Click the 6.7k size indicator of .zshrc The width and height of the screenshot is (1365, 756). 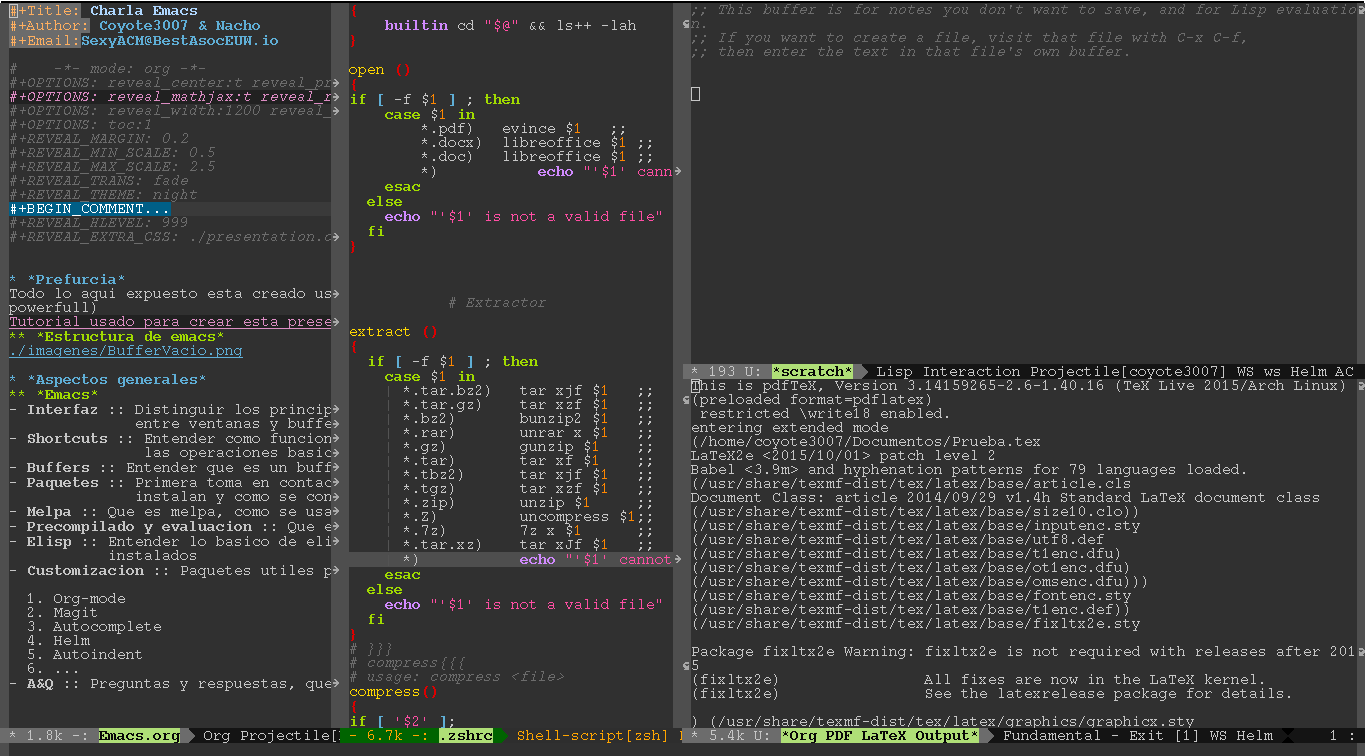385,736
